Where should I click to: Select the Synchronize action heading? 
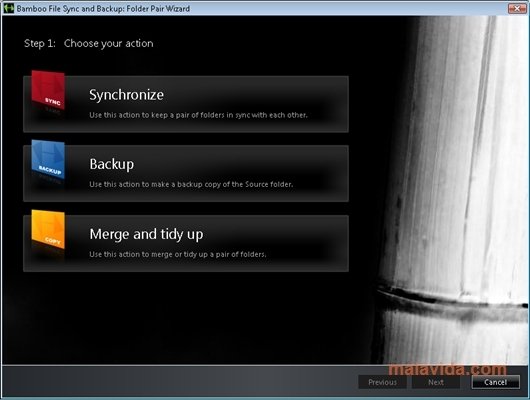click(126, 95)
